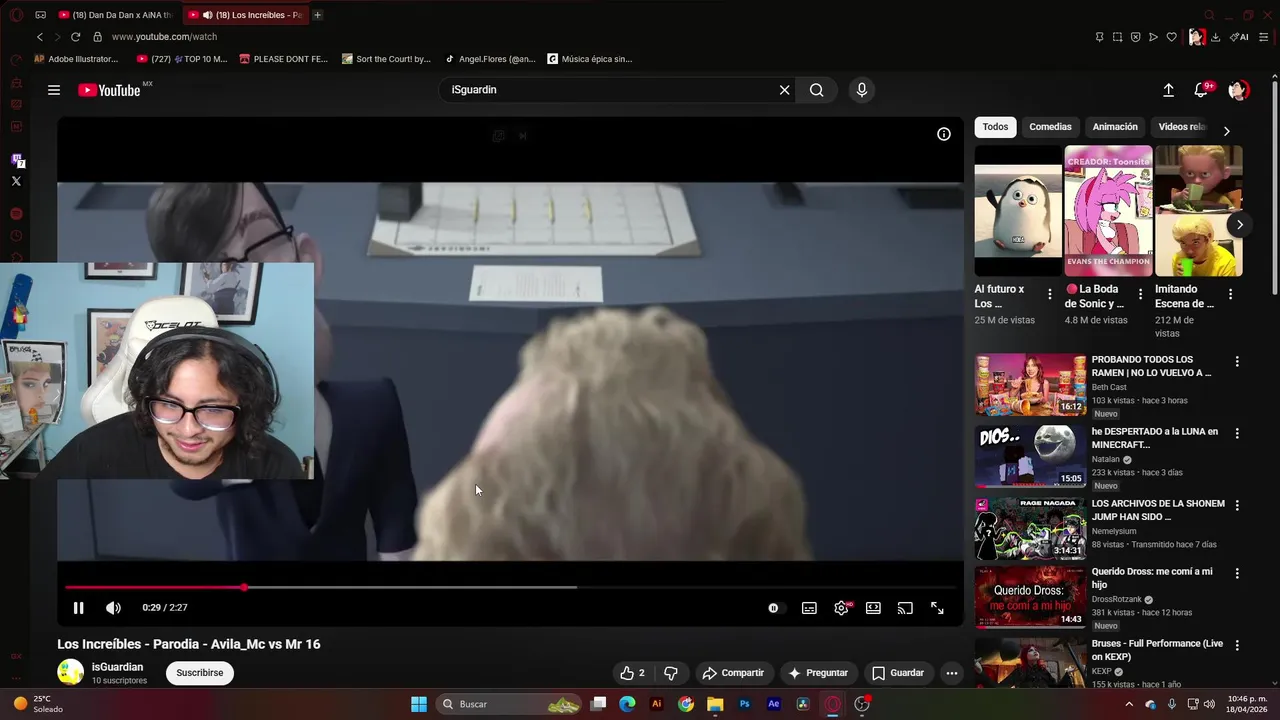Toggle subtitles/closed captions

(x=809, y=608)
